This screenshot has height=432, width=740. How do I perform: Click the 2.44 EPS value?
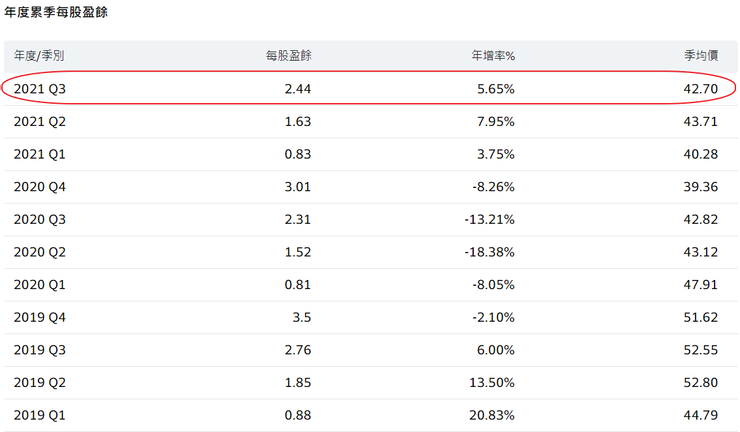(x=298, y=89)
